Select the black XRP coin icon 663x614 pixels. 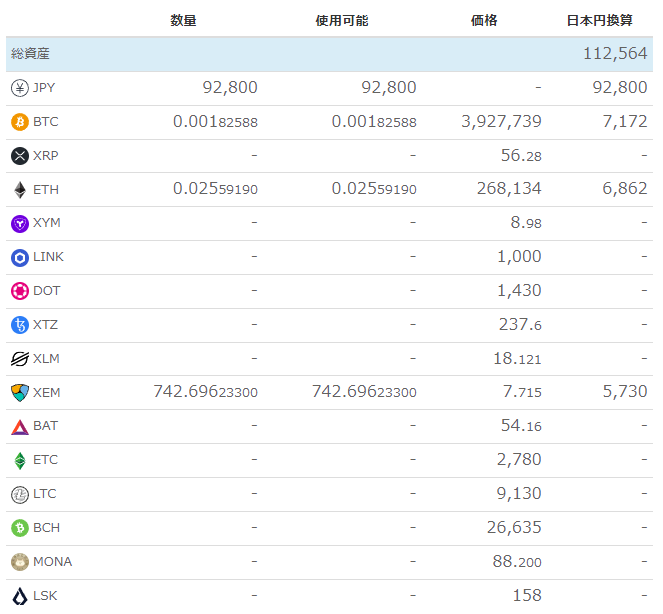(19, 156)
